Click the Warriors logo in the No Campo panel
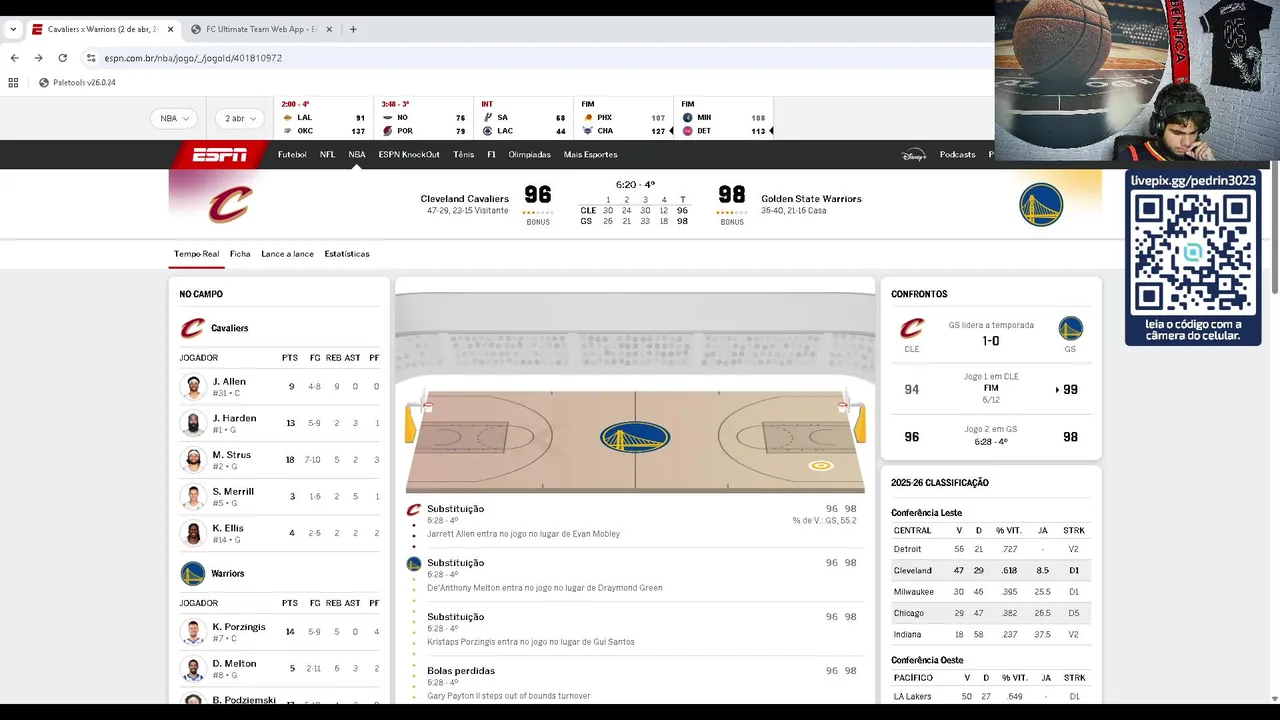 tap(193, 573)
